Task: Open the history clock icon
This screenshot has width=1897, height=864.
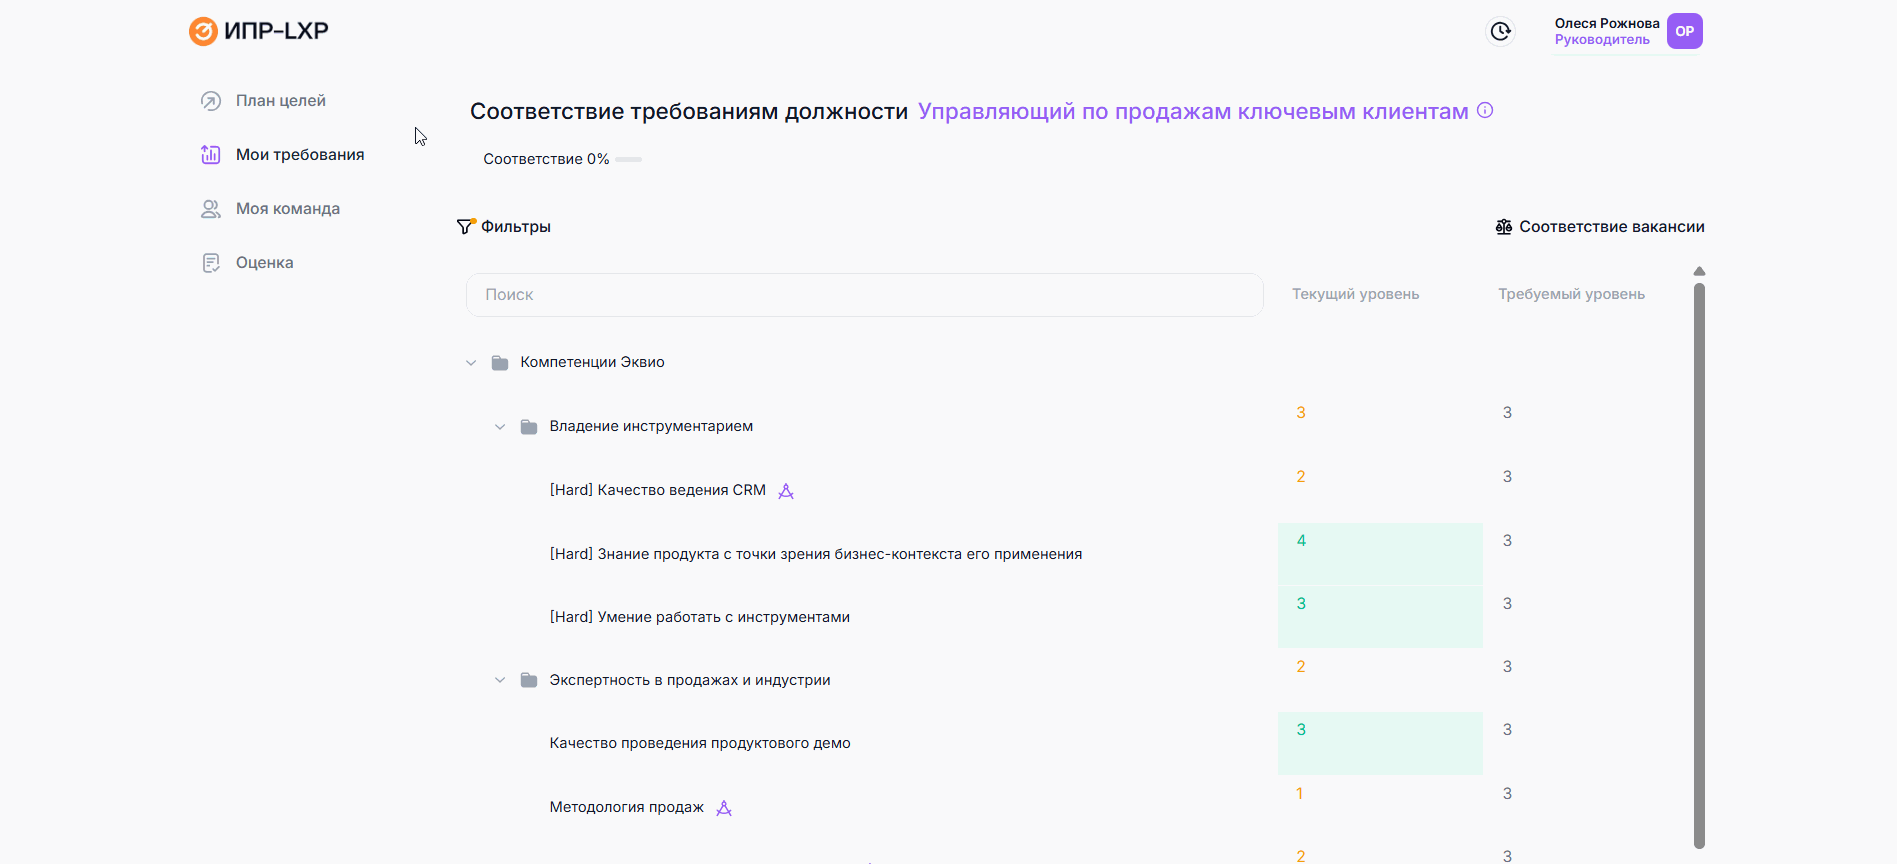Action: [x=1500, y=31]
